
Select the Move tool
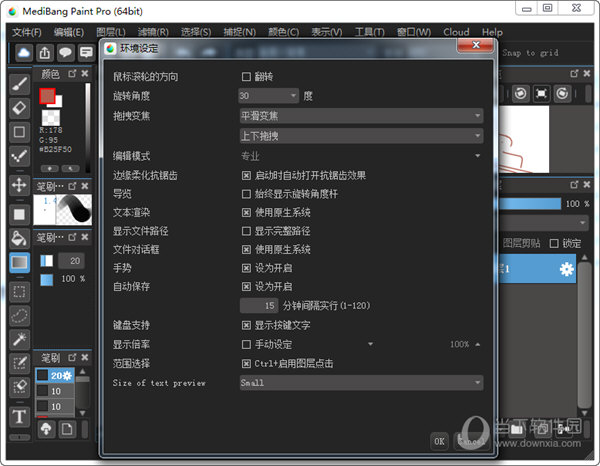[x=19, y=185]
